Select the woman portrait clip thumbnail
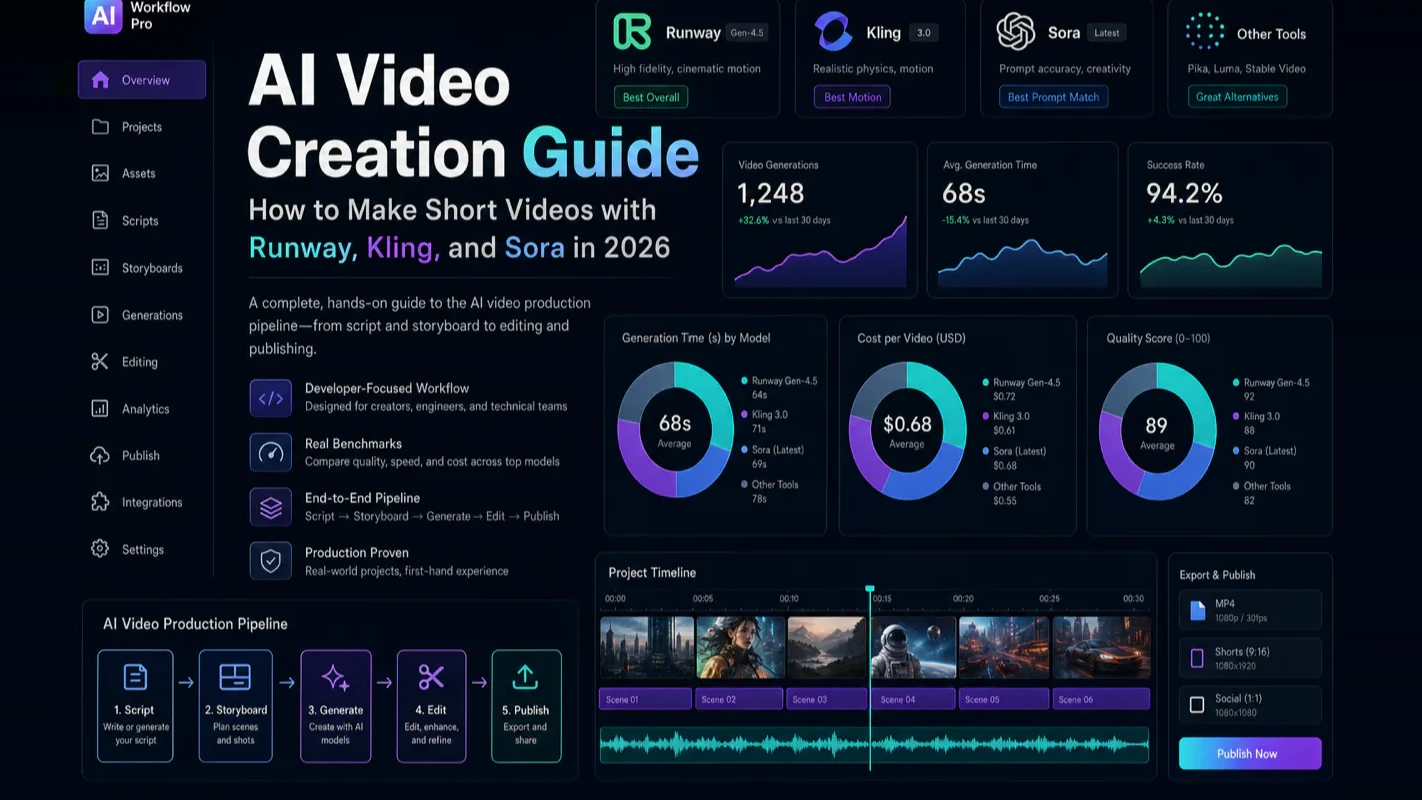The image size is (1422, 800). click(740, 648)
